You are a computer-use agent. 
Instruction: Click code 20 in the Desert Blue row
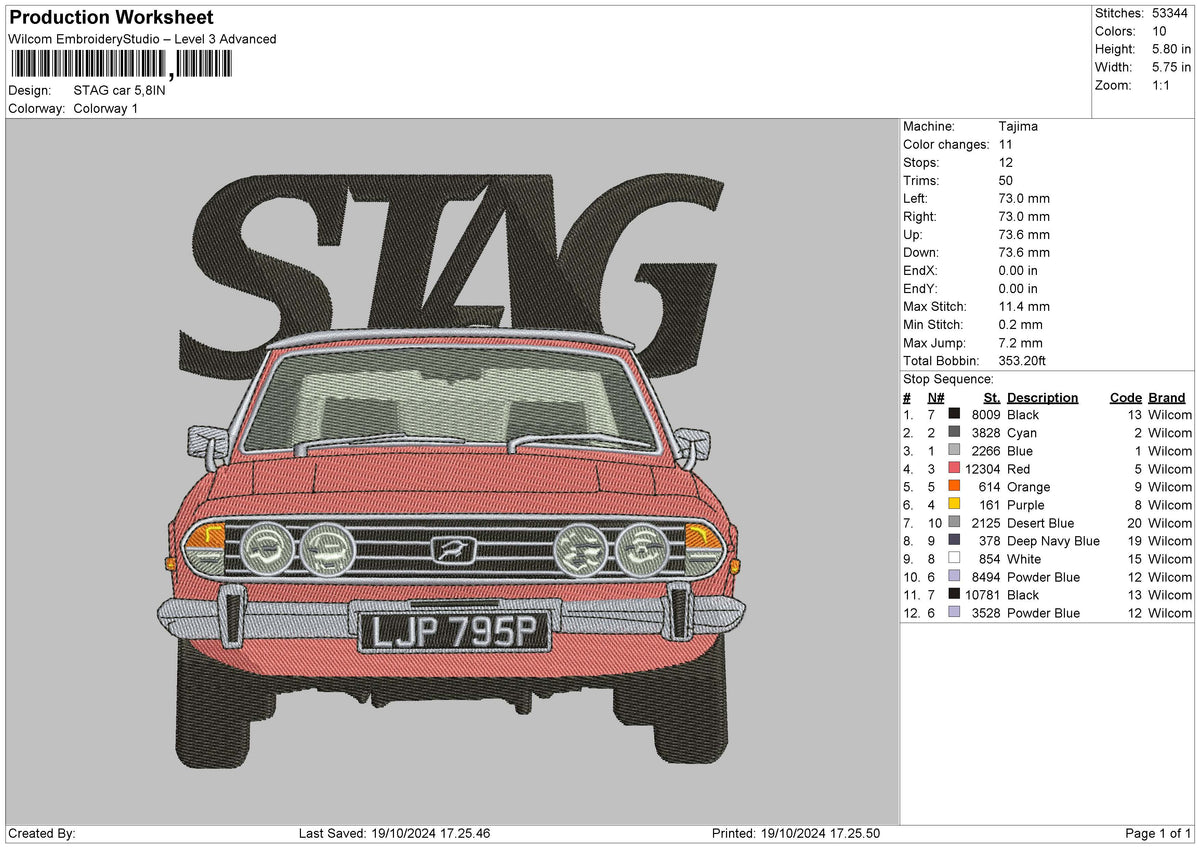click(1135, 523)
